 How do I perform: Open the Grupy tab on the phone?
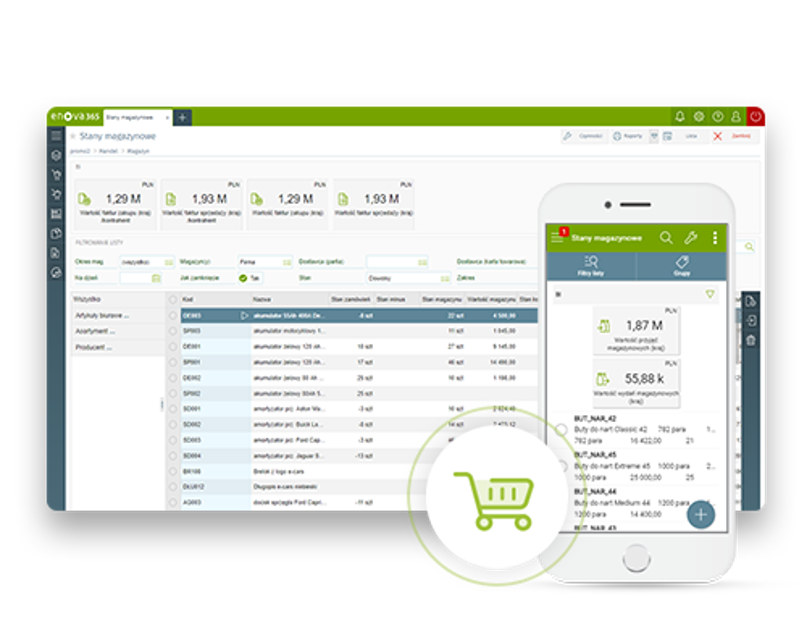click(x=682, y=266)
